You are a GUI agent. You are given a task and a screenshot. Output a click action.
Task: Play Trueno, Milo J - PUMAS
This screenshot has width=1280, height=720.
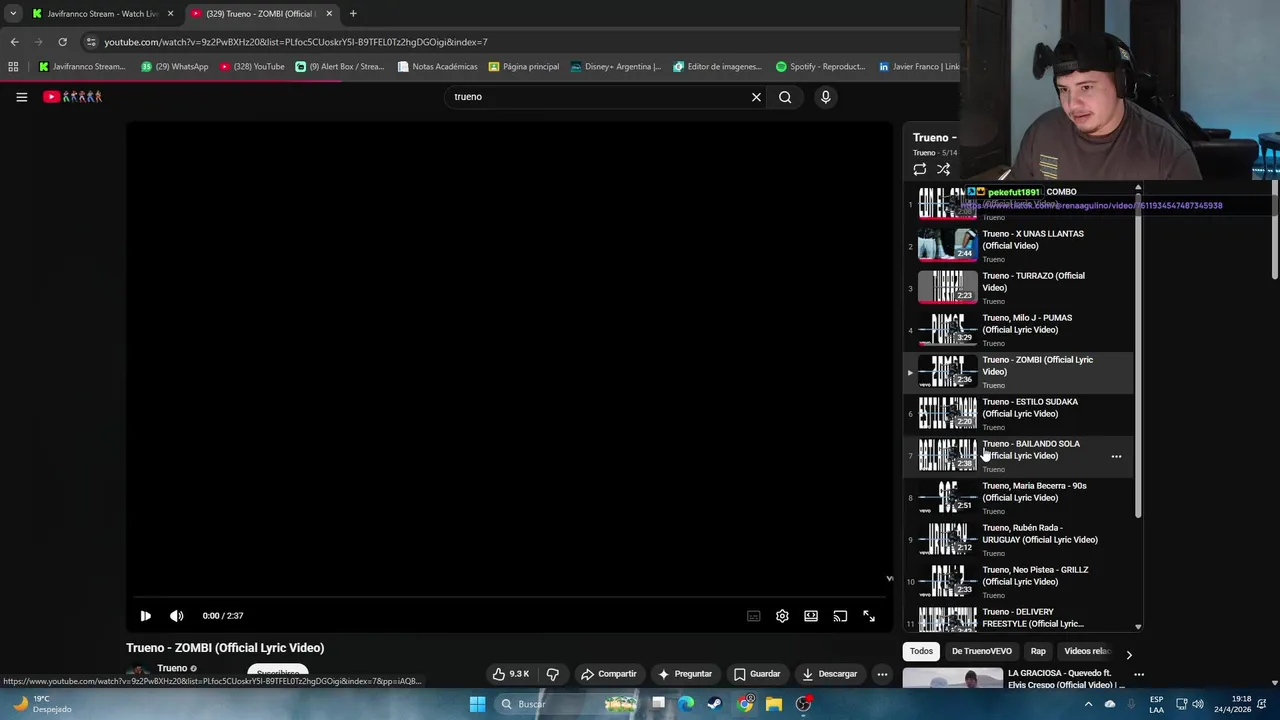tap(1020, 330)
